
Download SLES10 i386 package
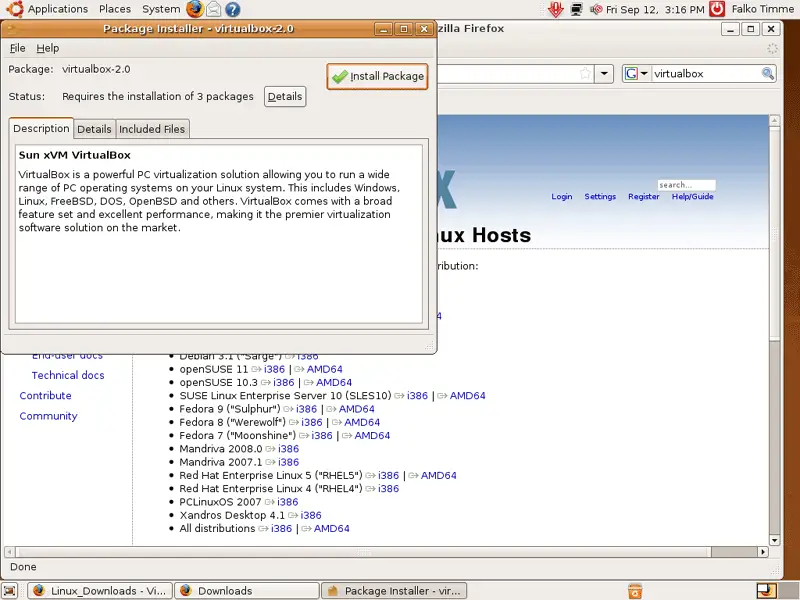tap(417, 396)
